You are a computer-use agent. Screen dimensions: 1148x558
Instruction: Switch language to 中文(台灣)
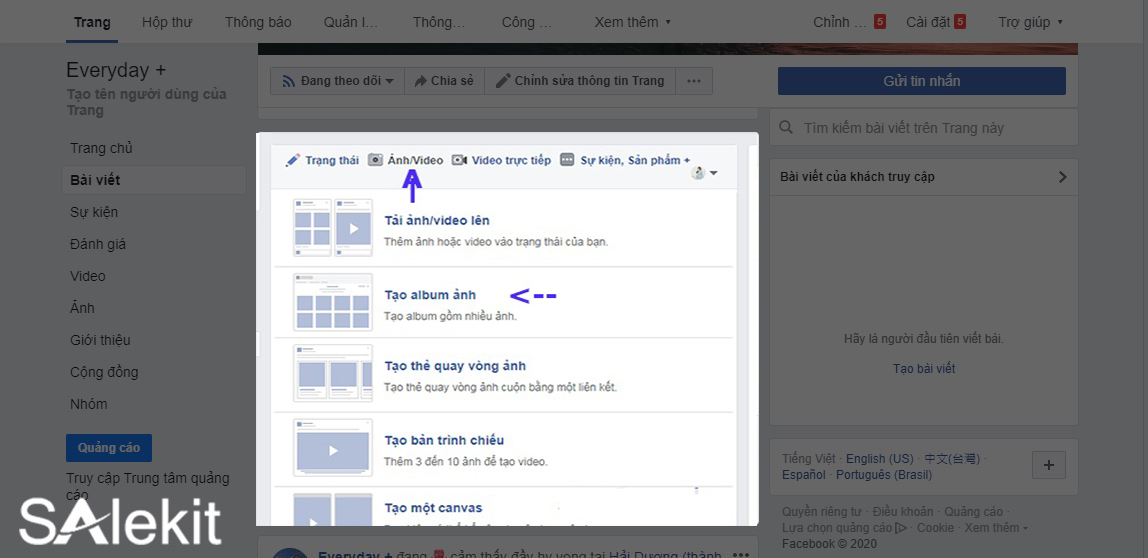[x=951, y=458]
